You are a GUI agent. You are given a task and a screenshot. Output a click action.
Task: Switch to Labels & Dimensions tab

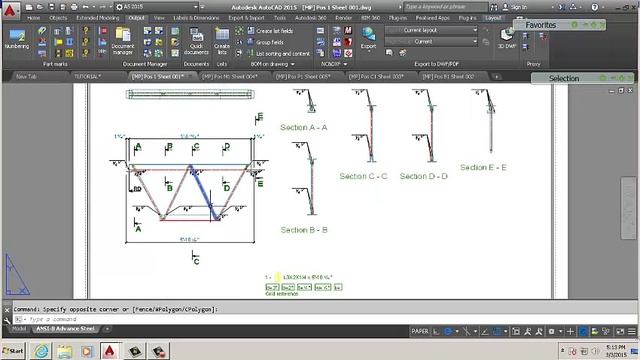pos(196,18)
